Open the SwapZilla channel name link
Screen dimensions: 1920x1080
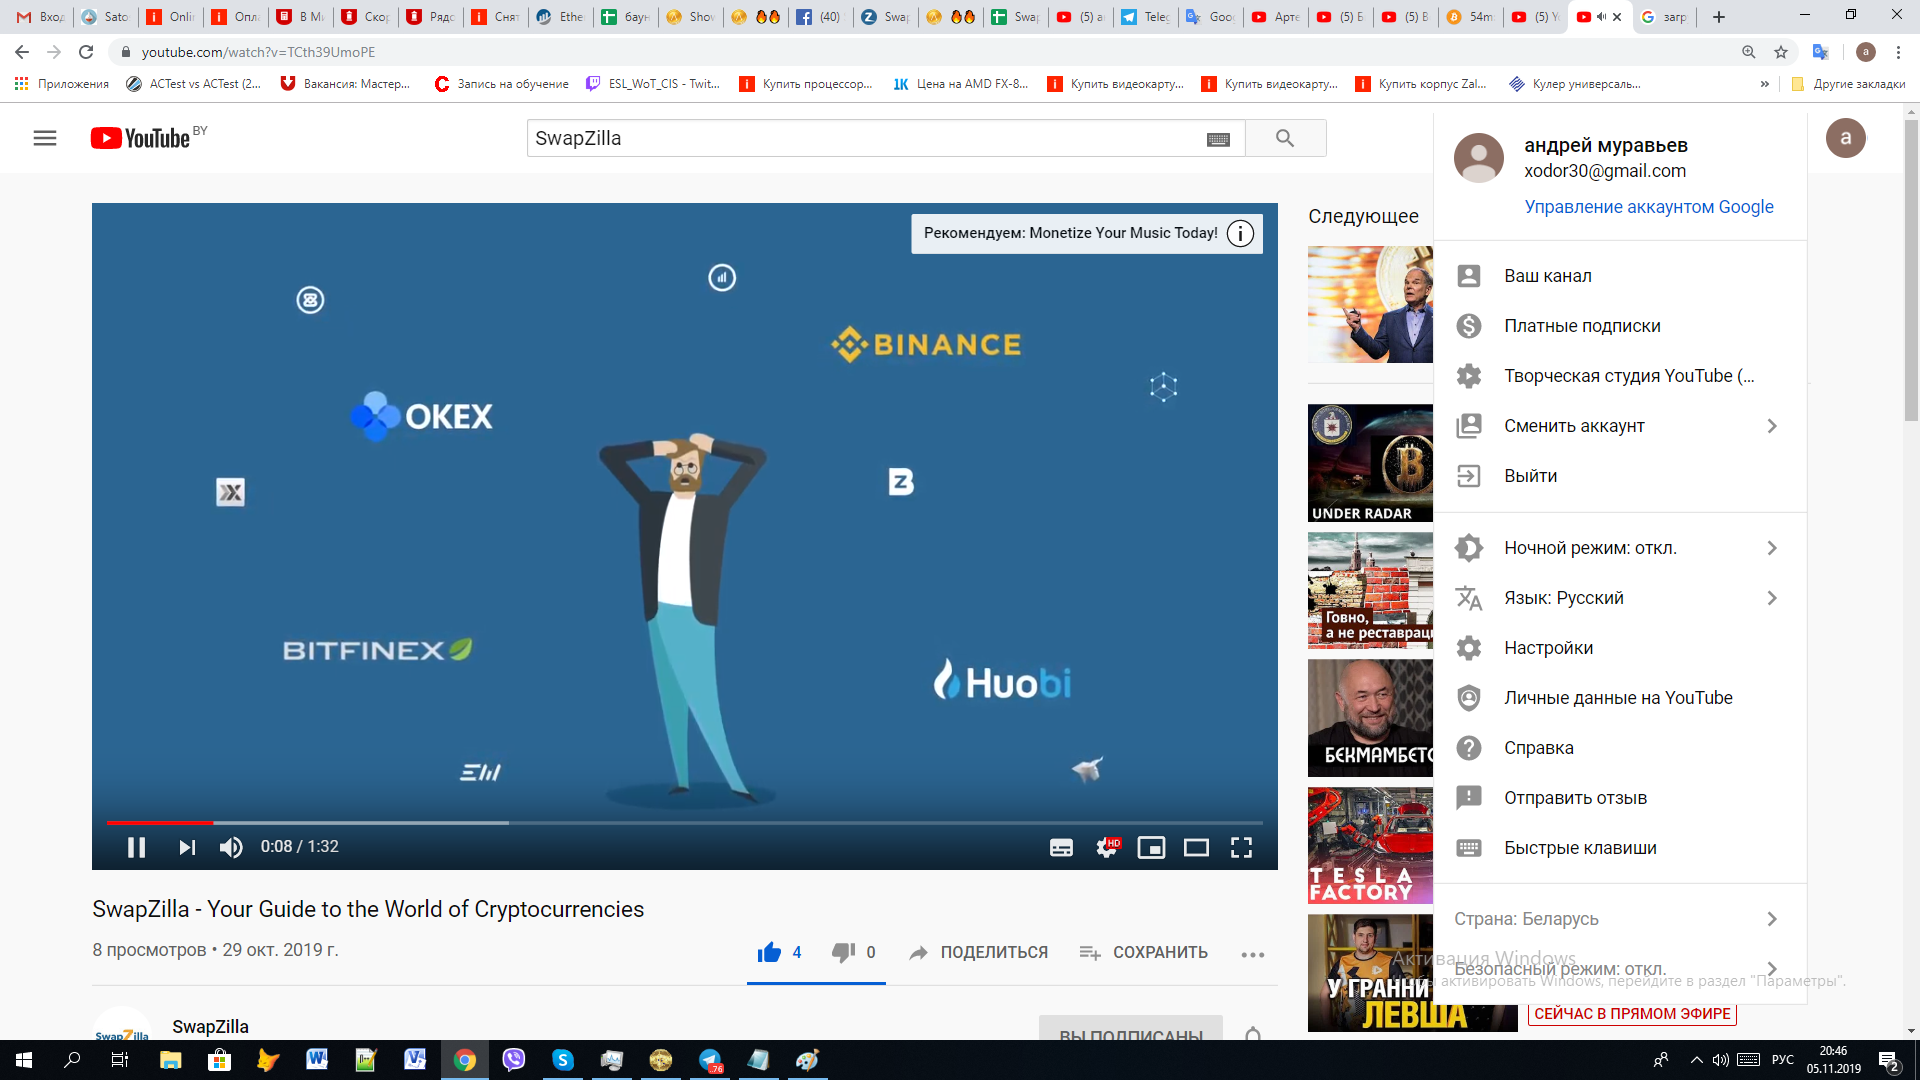pos(210,1027)
